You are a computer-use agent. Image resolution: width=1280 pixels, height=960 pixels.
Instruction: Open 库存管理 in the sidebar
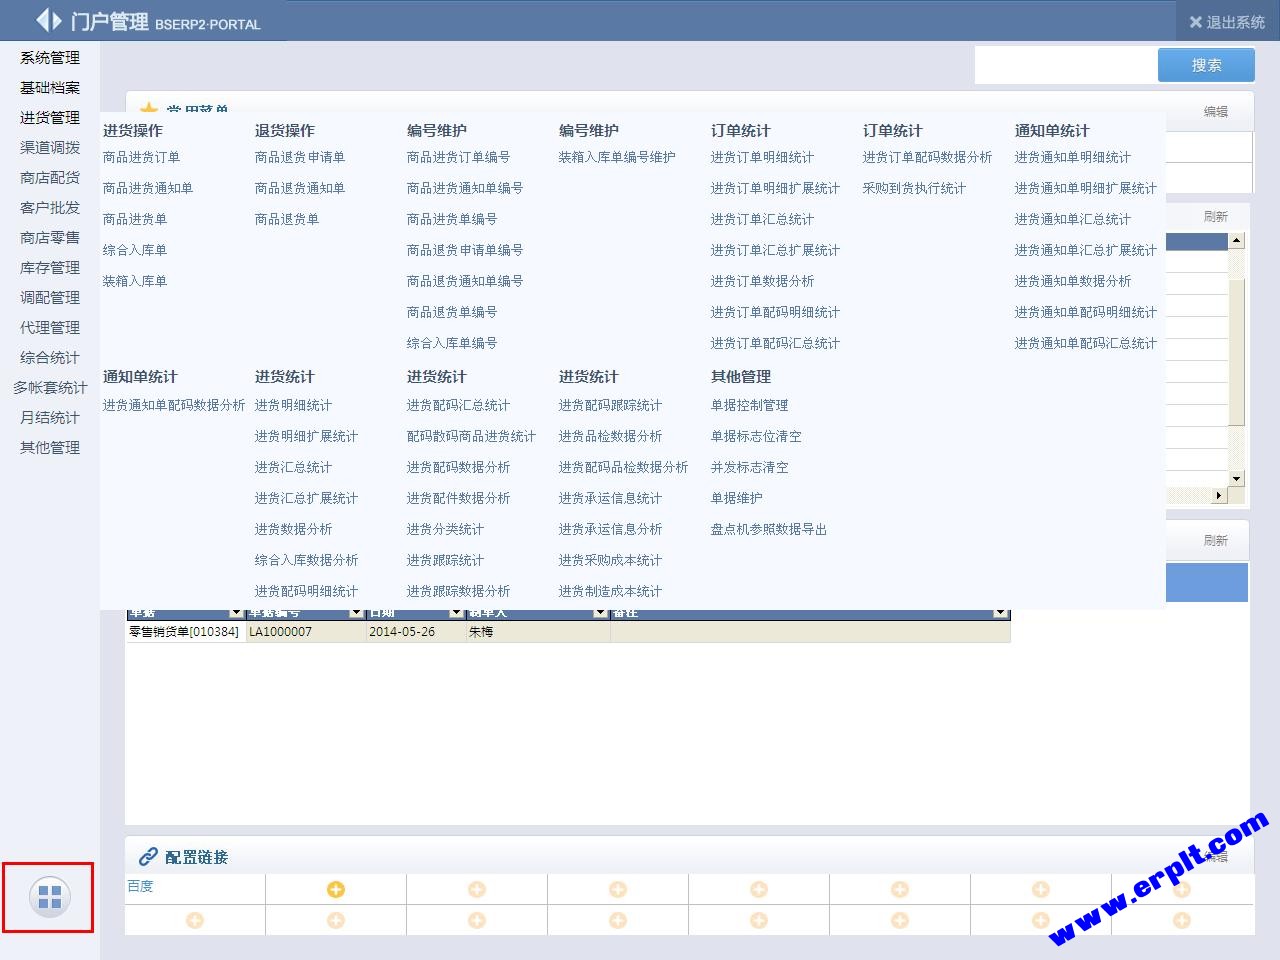(50, 268)
